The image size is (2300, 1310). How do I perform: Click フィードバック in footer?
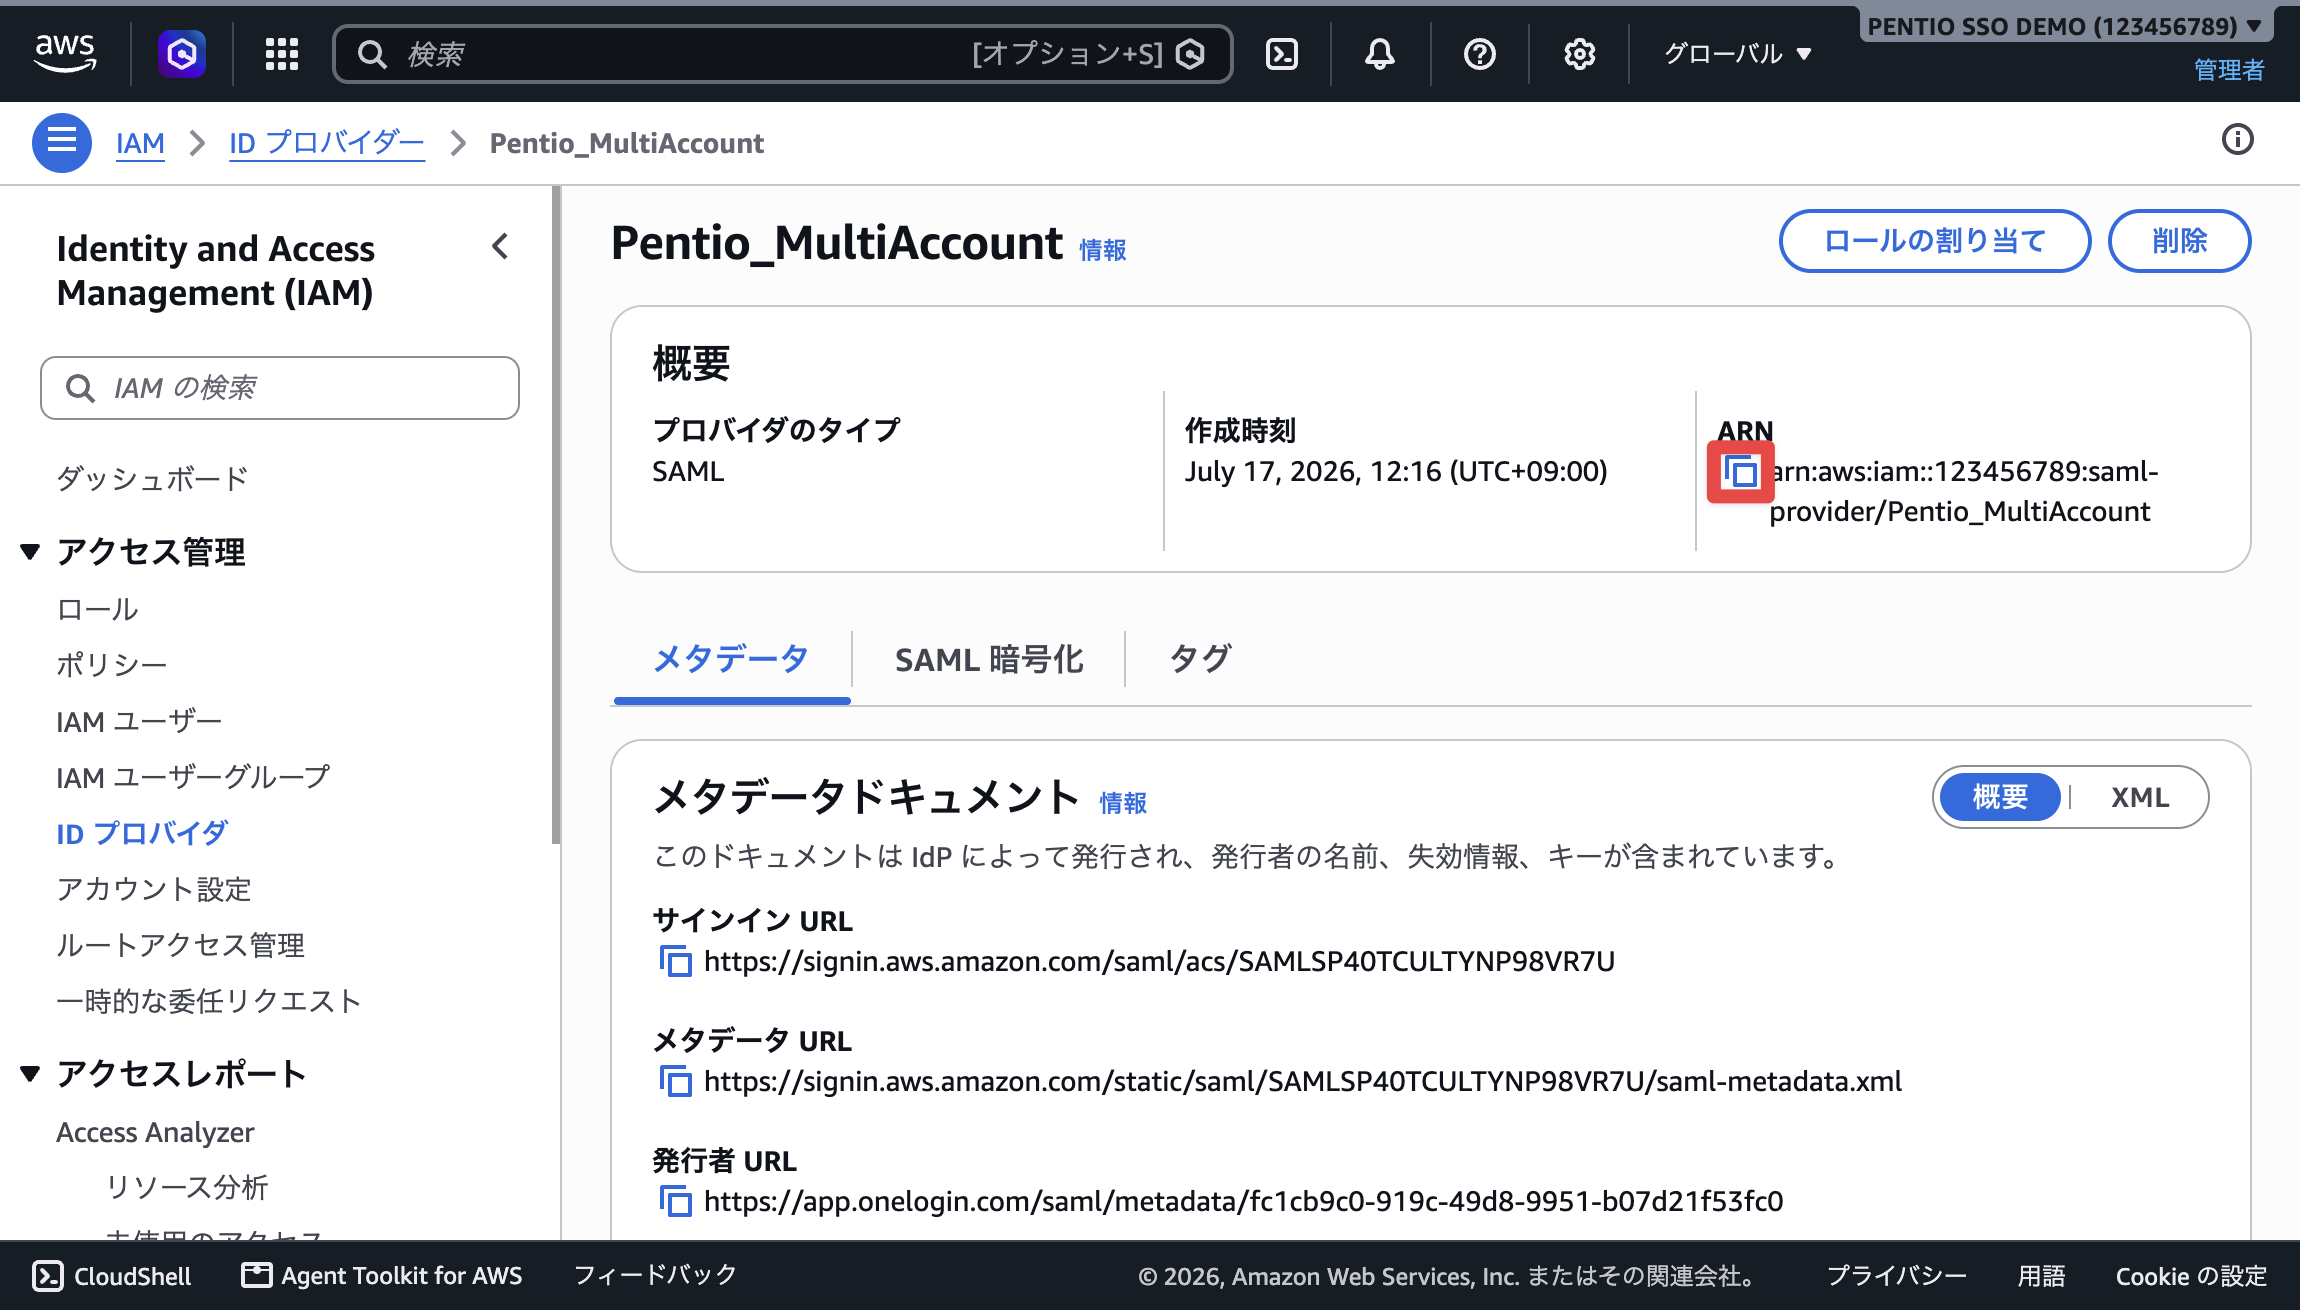(x=656, y=1275)
